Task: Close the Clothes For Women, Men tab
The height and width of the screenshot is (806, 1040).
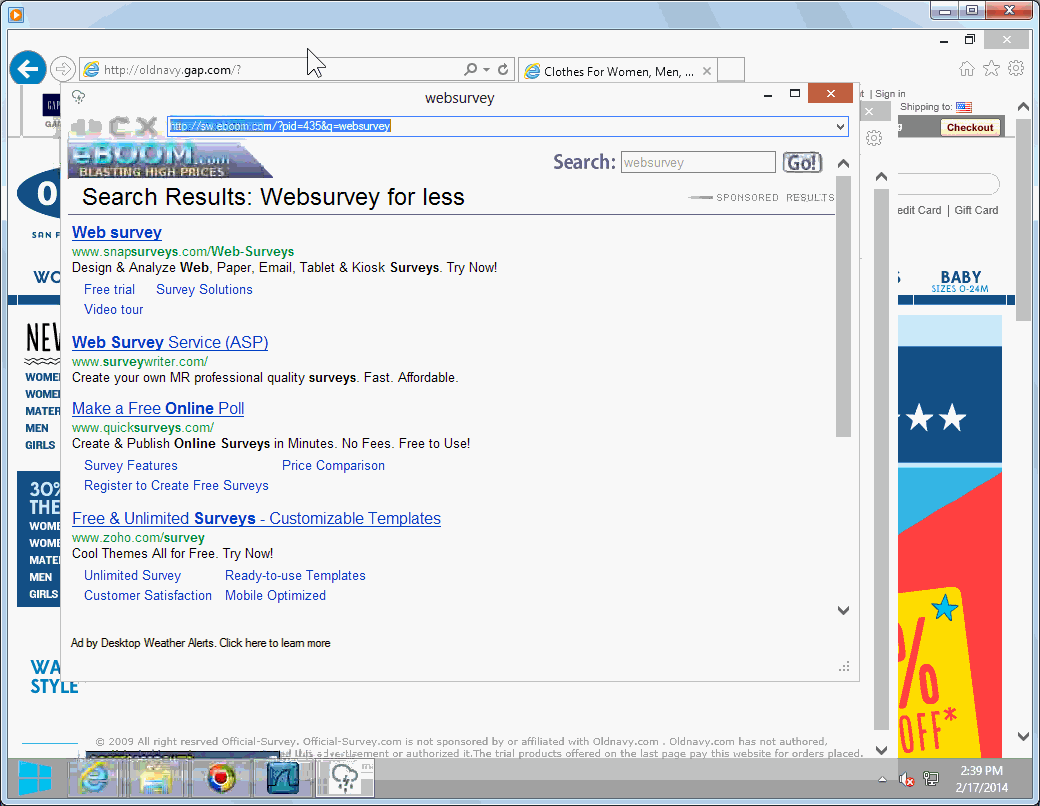Action: coord(707,71)
